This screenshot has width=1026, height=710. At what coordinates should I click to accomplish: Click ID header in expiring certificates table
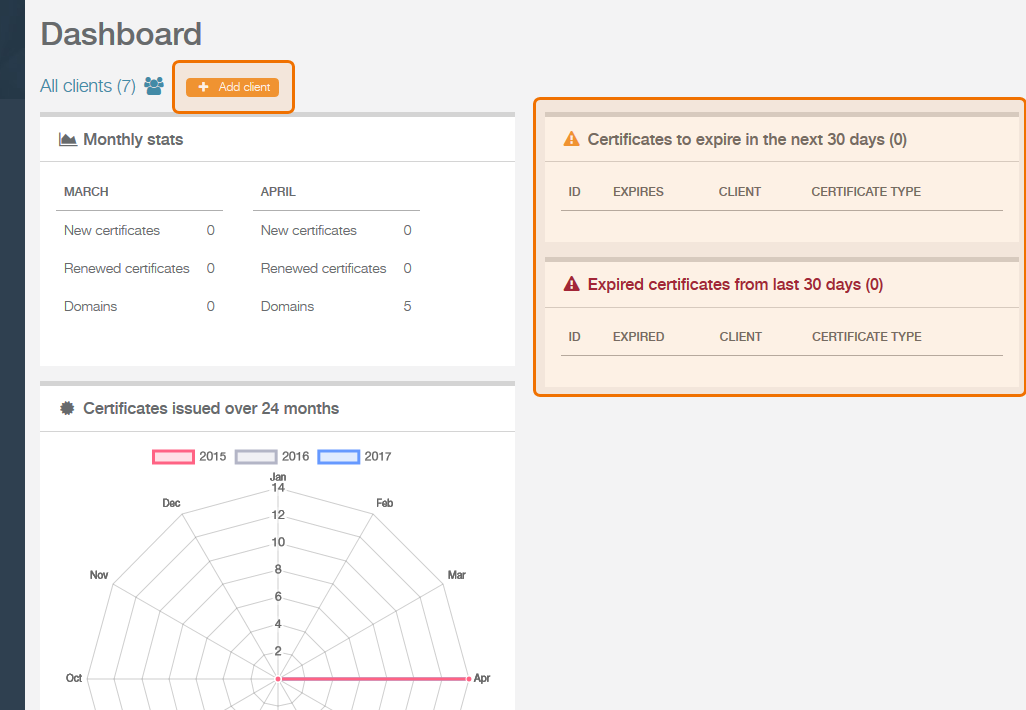coord(575,192)
